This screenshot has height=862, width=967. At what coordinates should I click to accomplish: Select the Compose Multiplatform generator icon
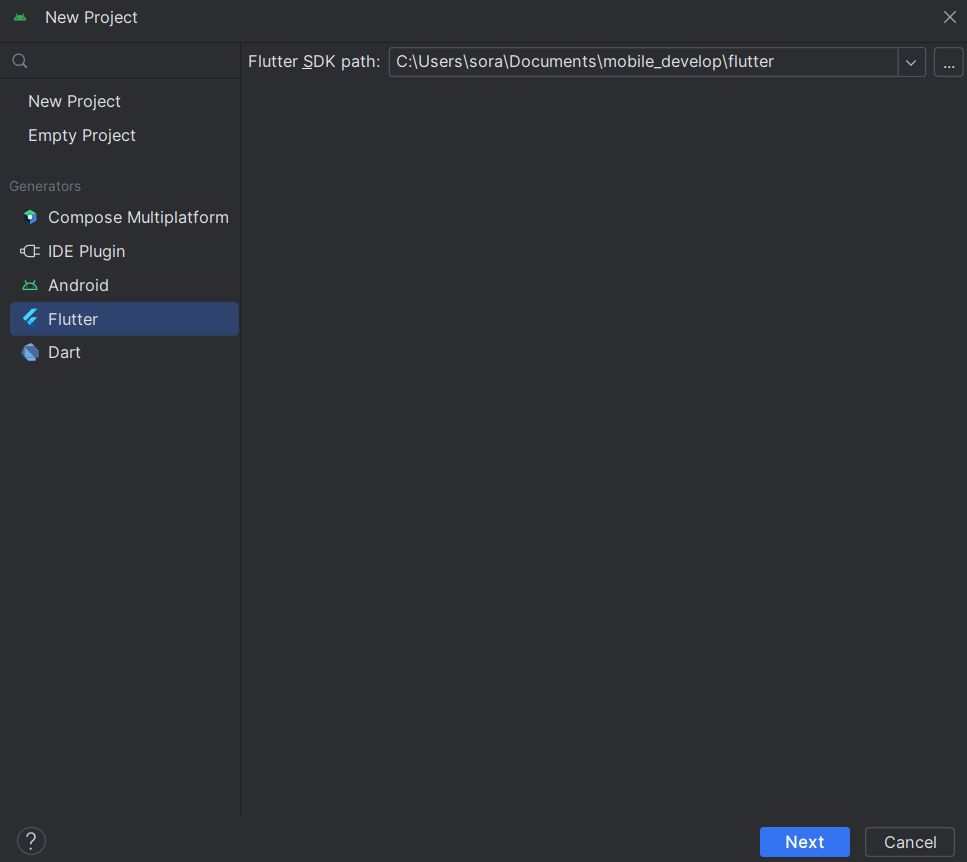[x=29, y=217]
